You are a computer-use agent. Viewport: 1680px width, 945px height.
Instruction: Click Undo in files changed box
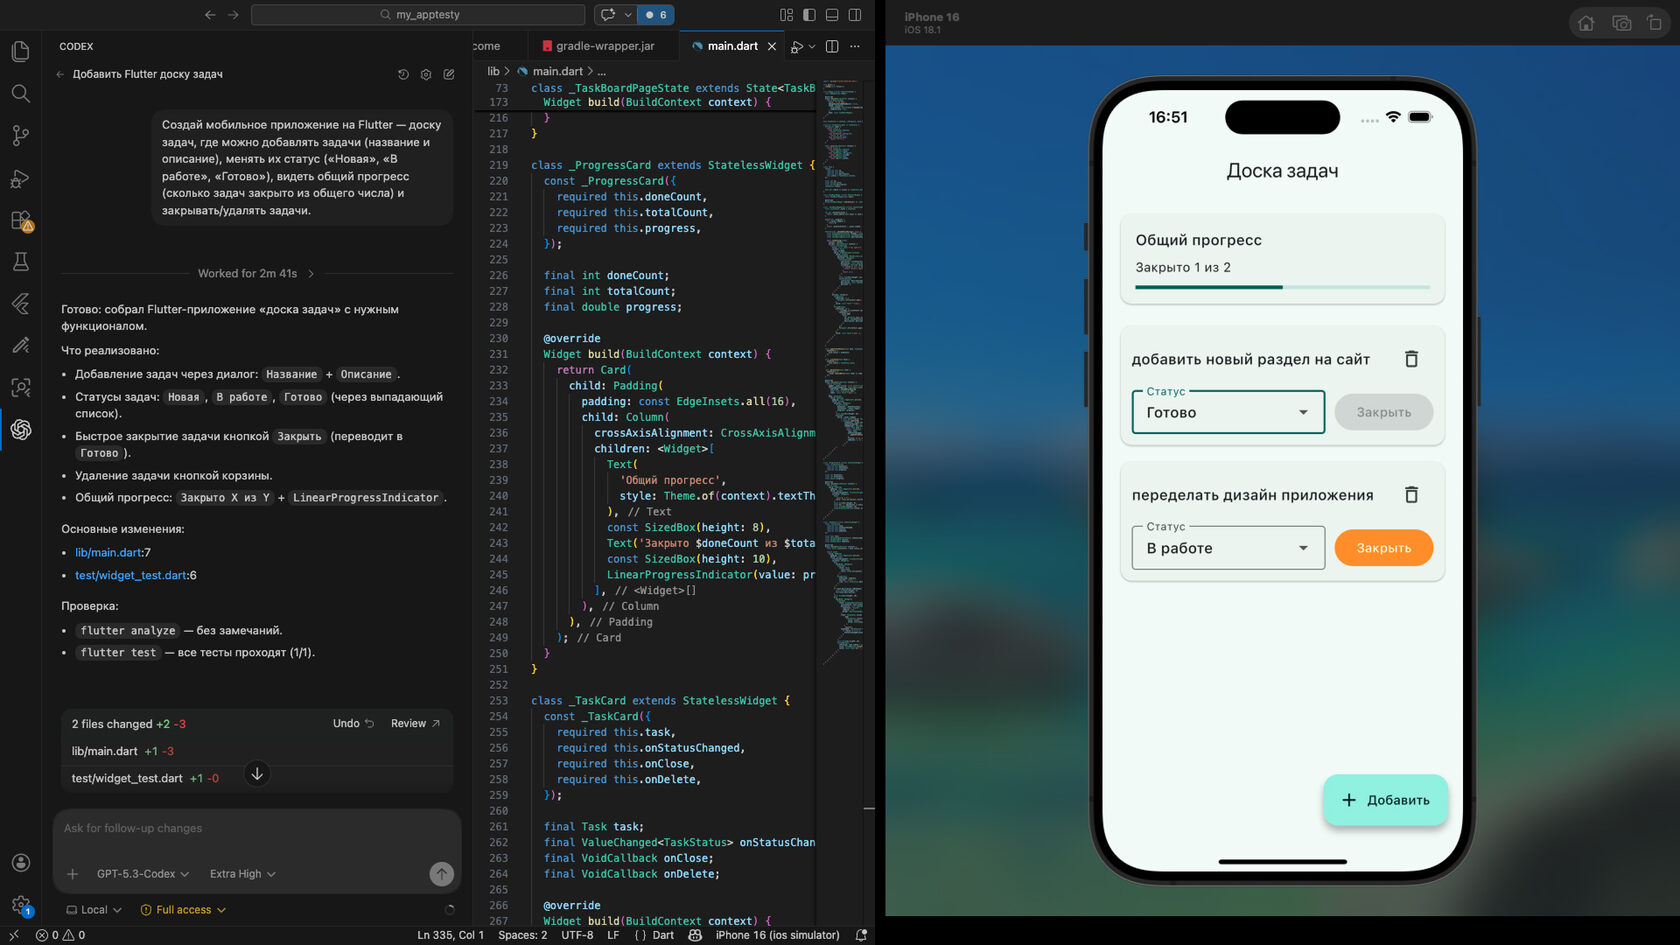click(x=353, y=723)
